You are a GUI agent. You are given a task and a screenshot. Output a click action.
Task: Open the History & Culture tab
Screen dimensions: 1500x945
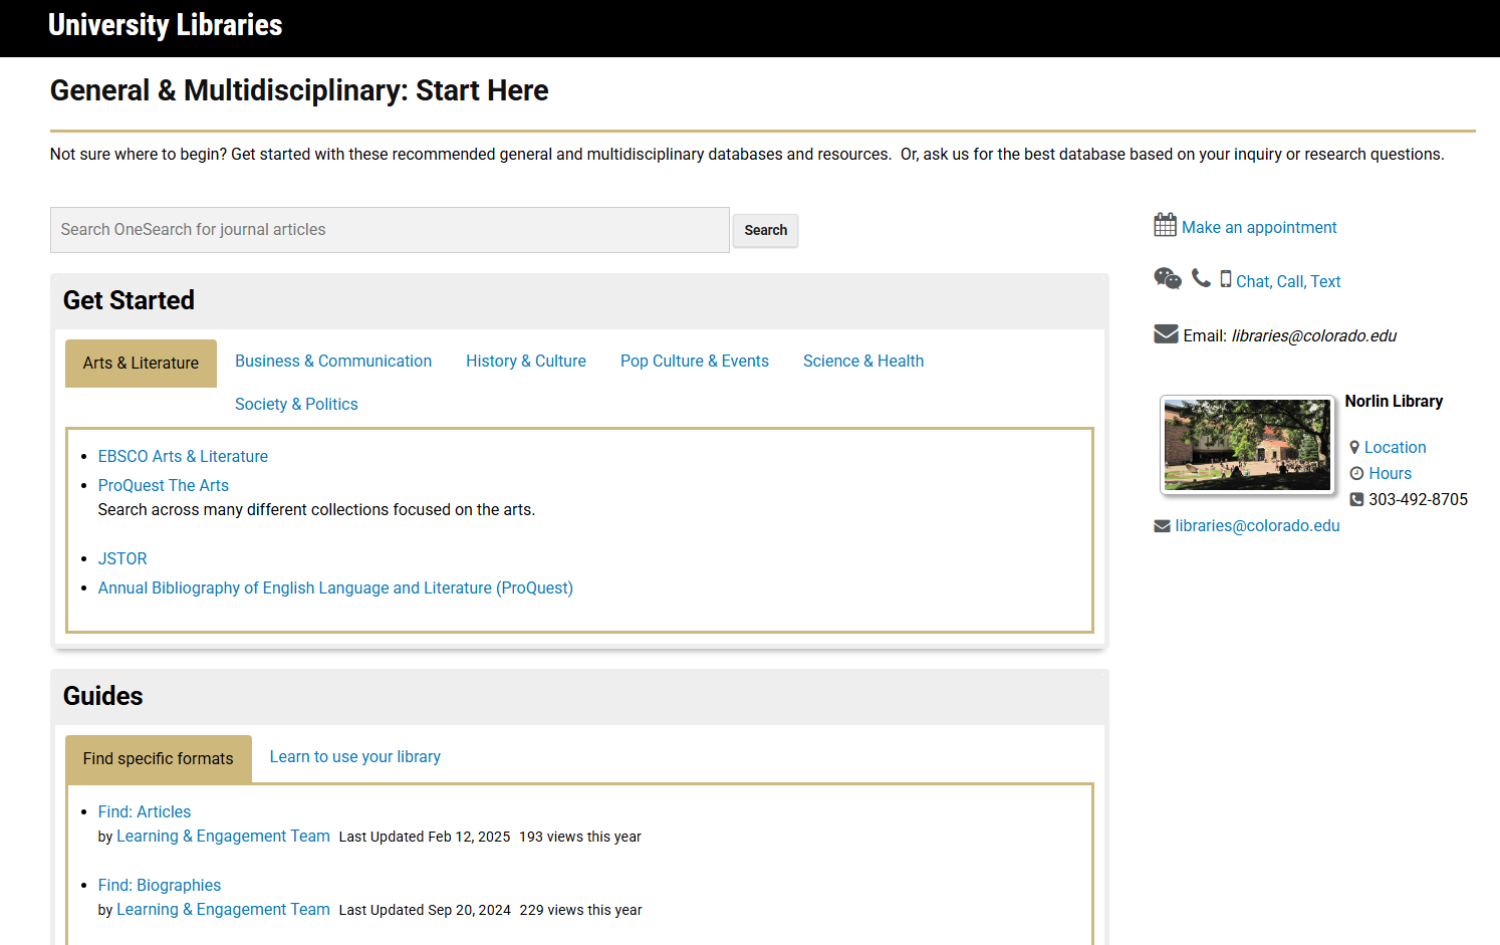click(526, 361)
